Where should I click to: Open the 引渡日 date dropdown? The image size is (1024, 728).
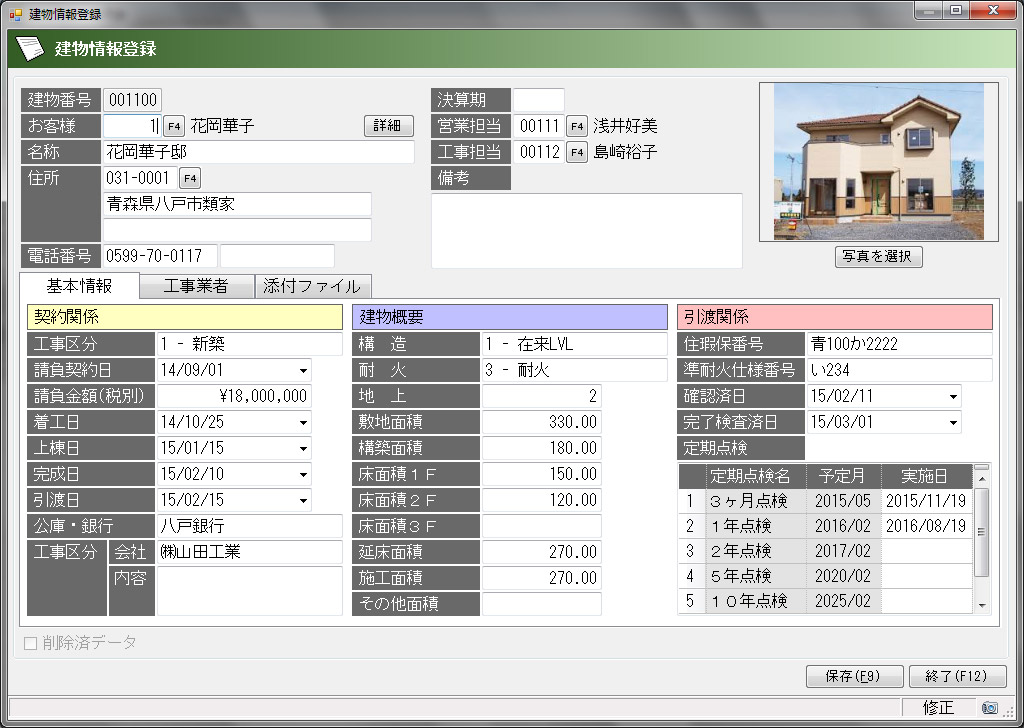(x=303, y=500)
